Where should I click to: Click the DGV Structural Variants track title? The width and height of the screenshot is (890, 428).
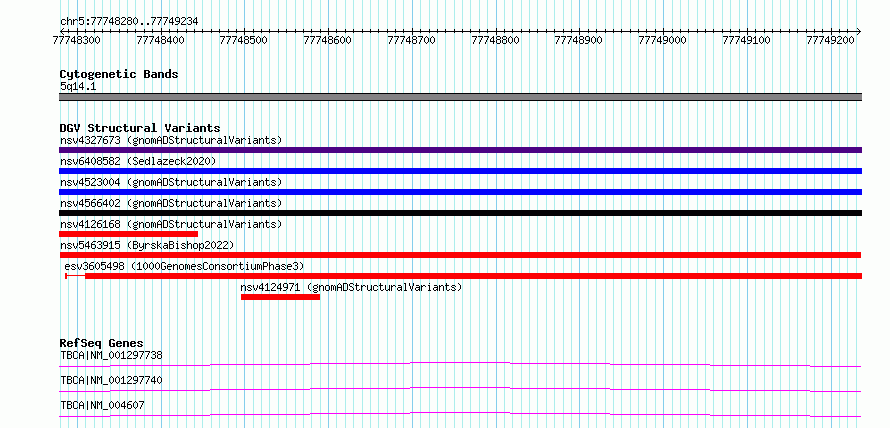140,128
